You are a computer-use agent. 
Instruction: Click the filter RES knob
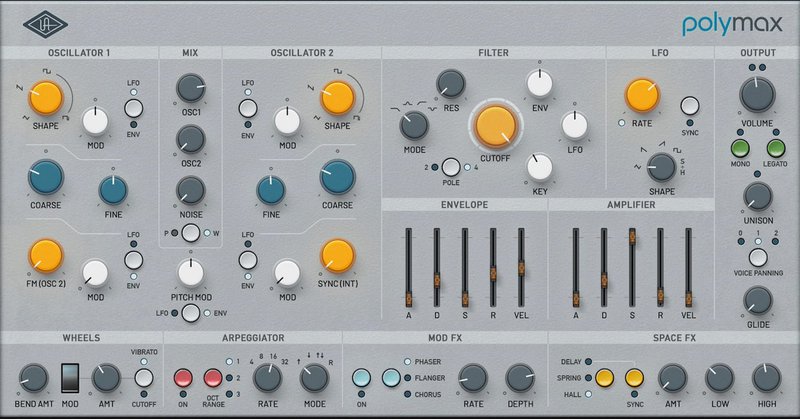[x=451, y=84]
